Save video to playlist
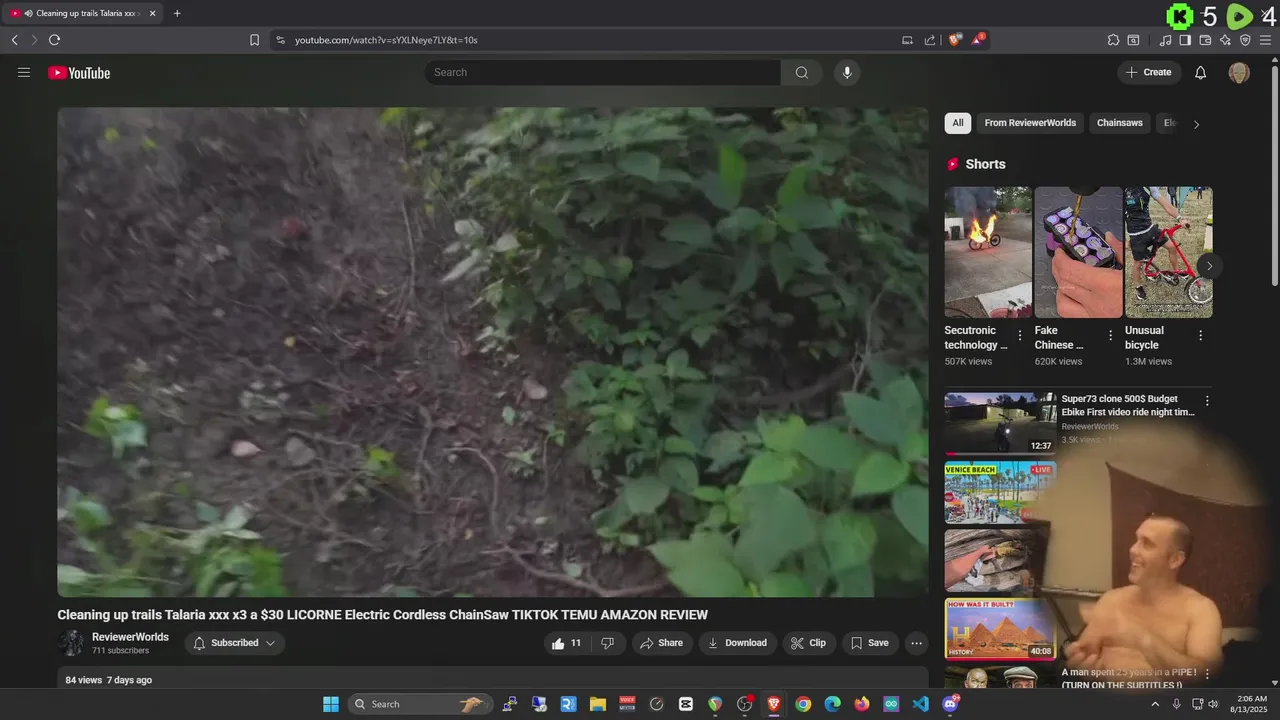 pyautogui.click(x=869, y=643)
